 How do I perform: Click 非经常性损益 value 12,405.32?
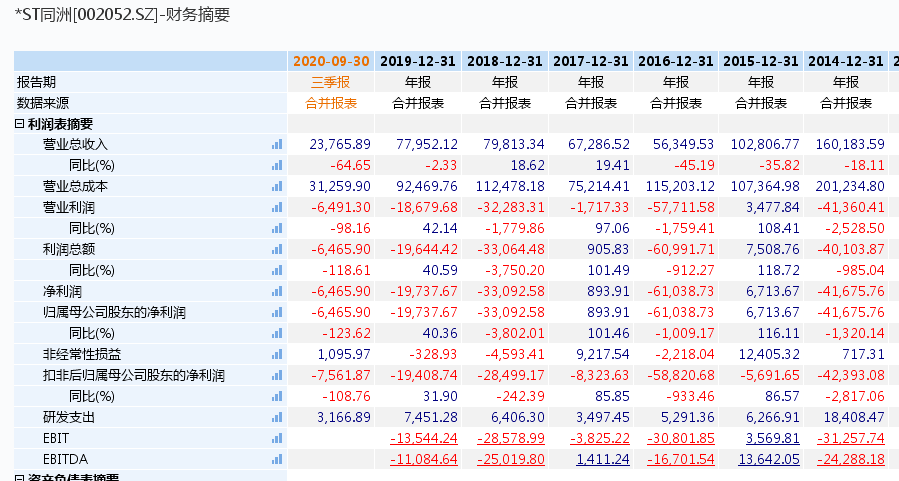[x=769, y=354]
